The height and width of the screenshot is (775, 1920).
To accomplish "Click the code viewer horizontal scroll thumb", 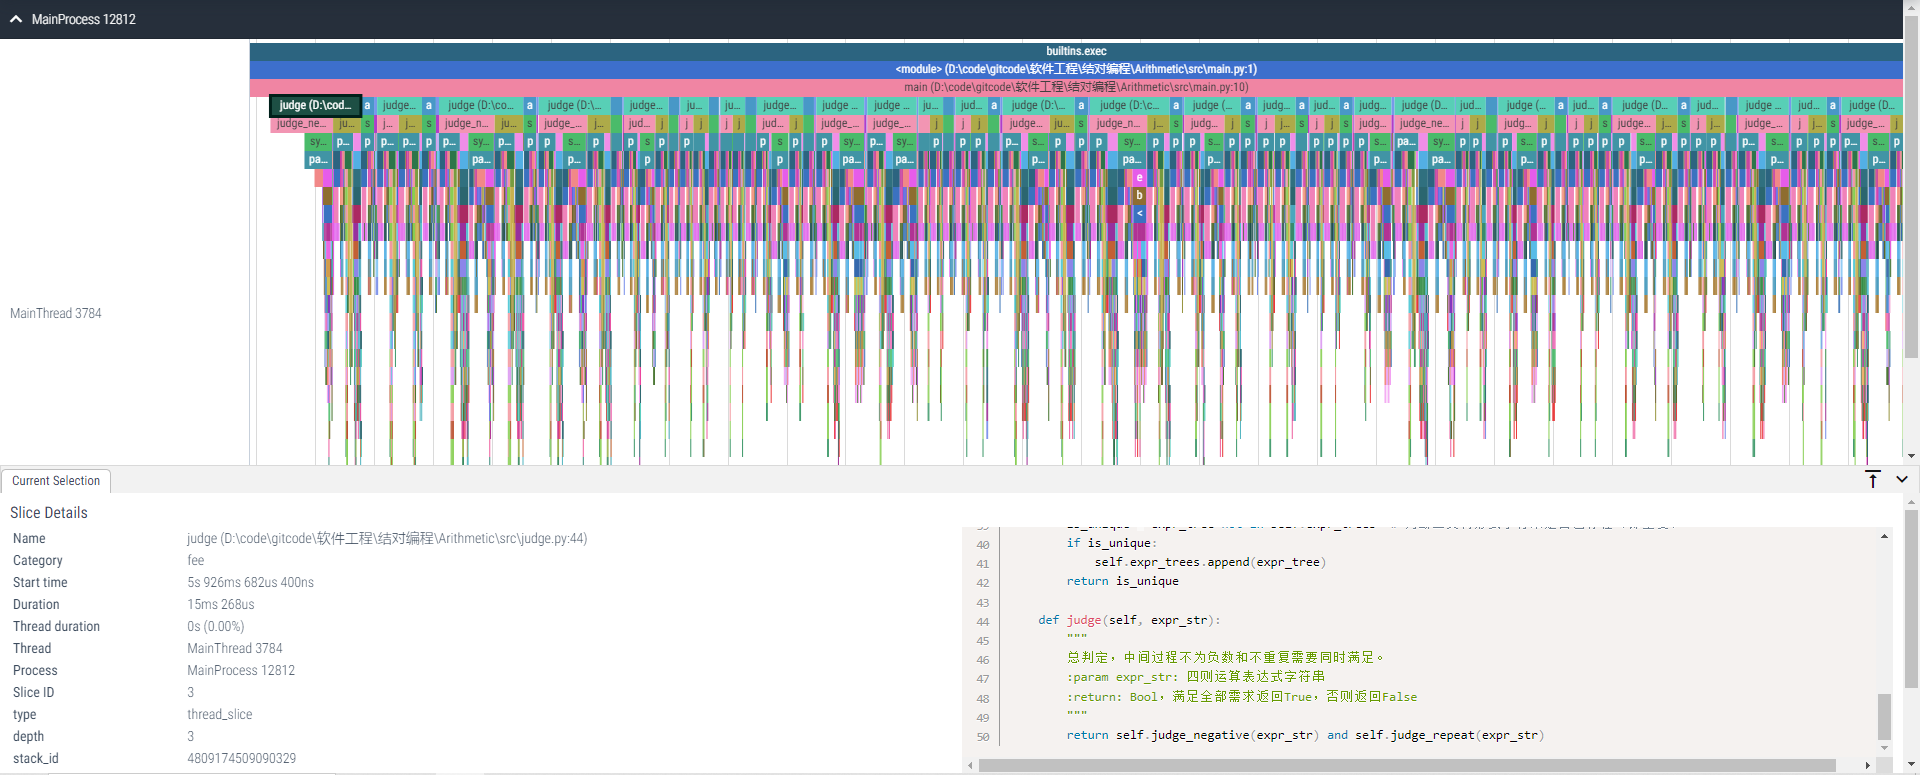I will click(x=1407, y=766).
